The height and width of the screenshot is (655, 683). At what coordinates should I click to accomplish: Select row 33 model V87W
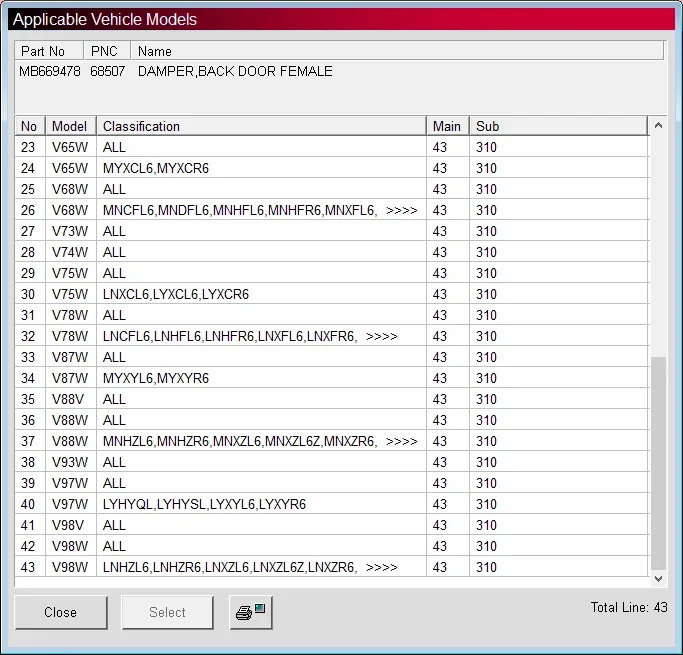click(70, 357)
